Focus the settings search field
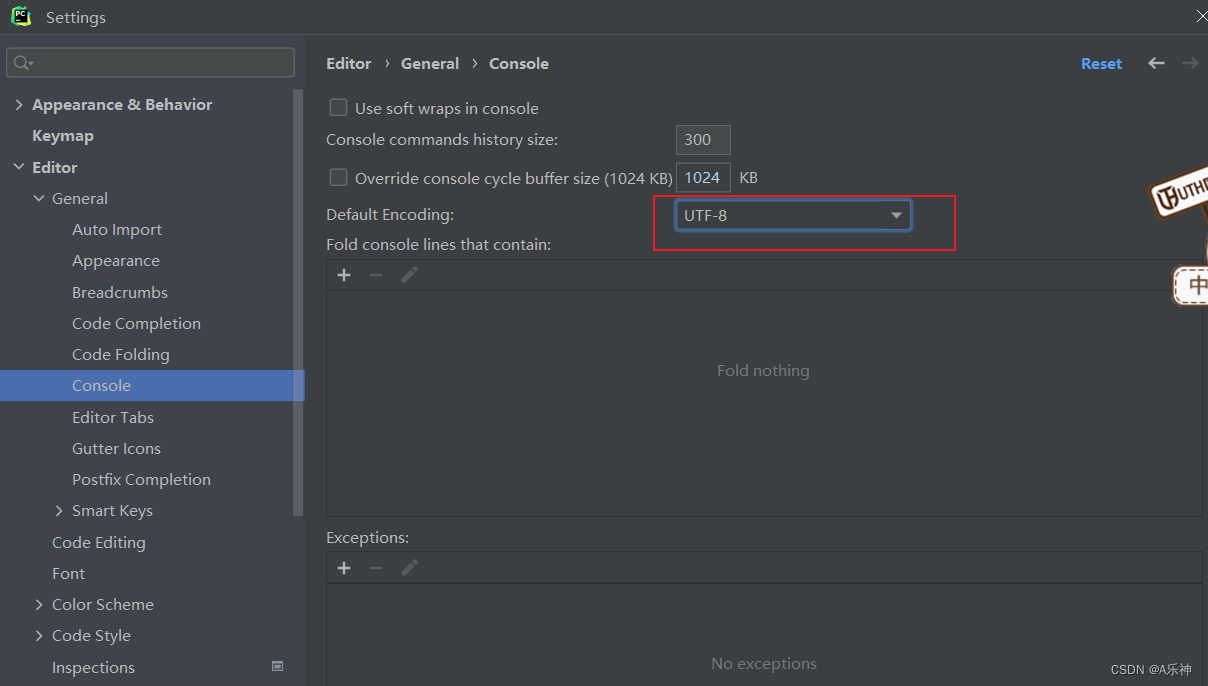Viewport: 1208px width, 686px height. [150, 63]
